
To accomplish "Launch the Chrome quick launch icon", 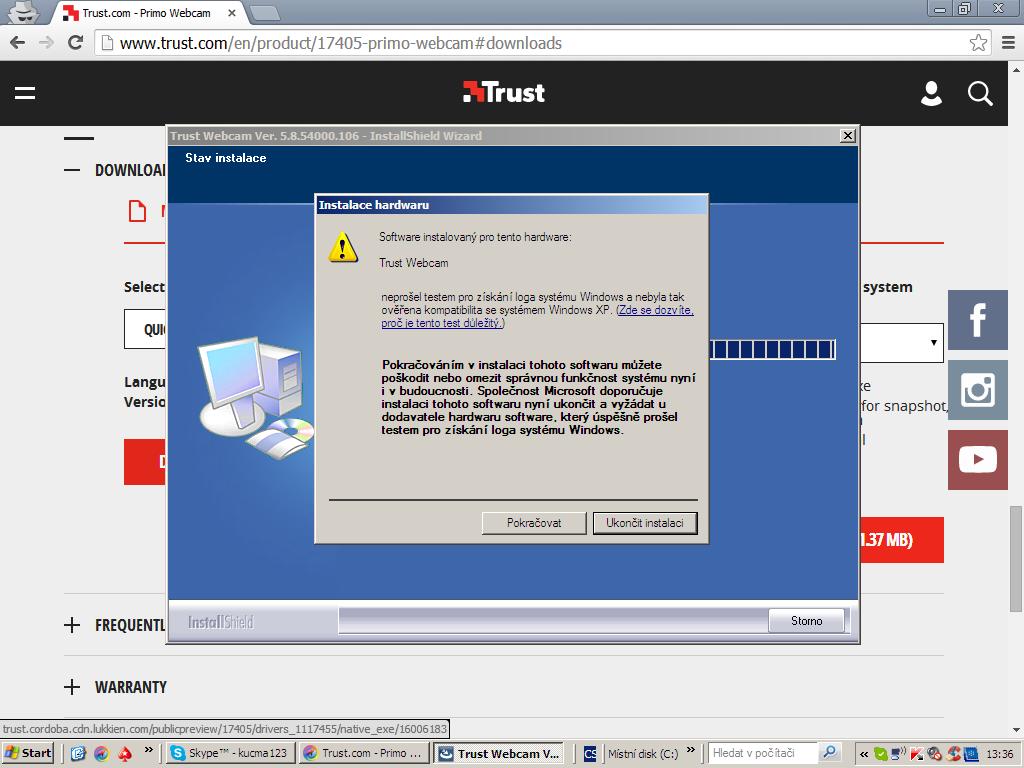I will coord(101,753).
